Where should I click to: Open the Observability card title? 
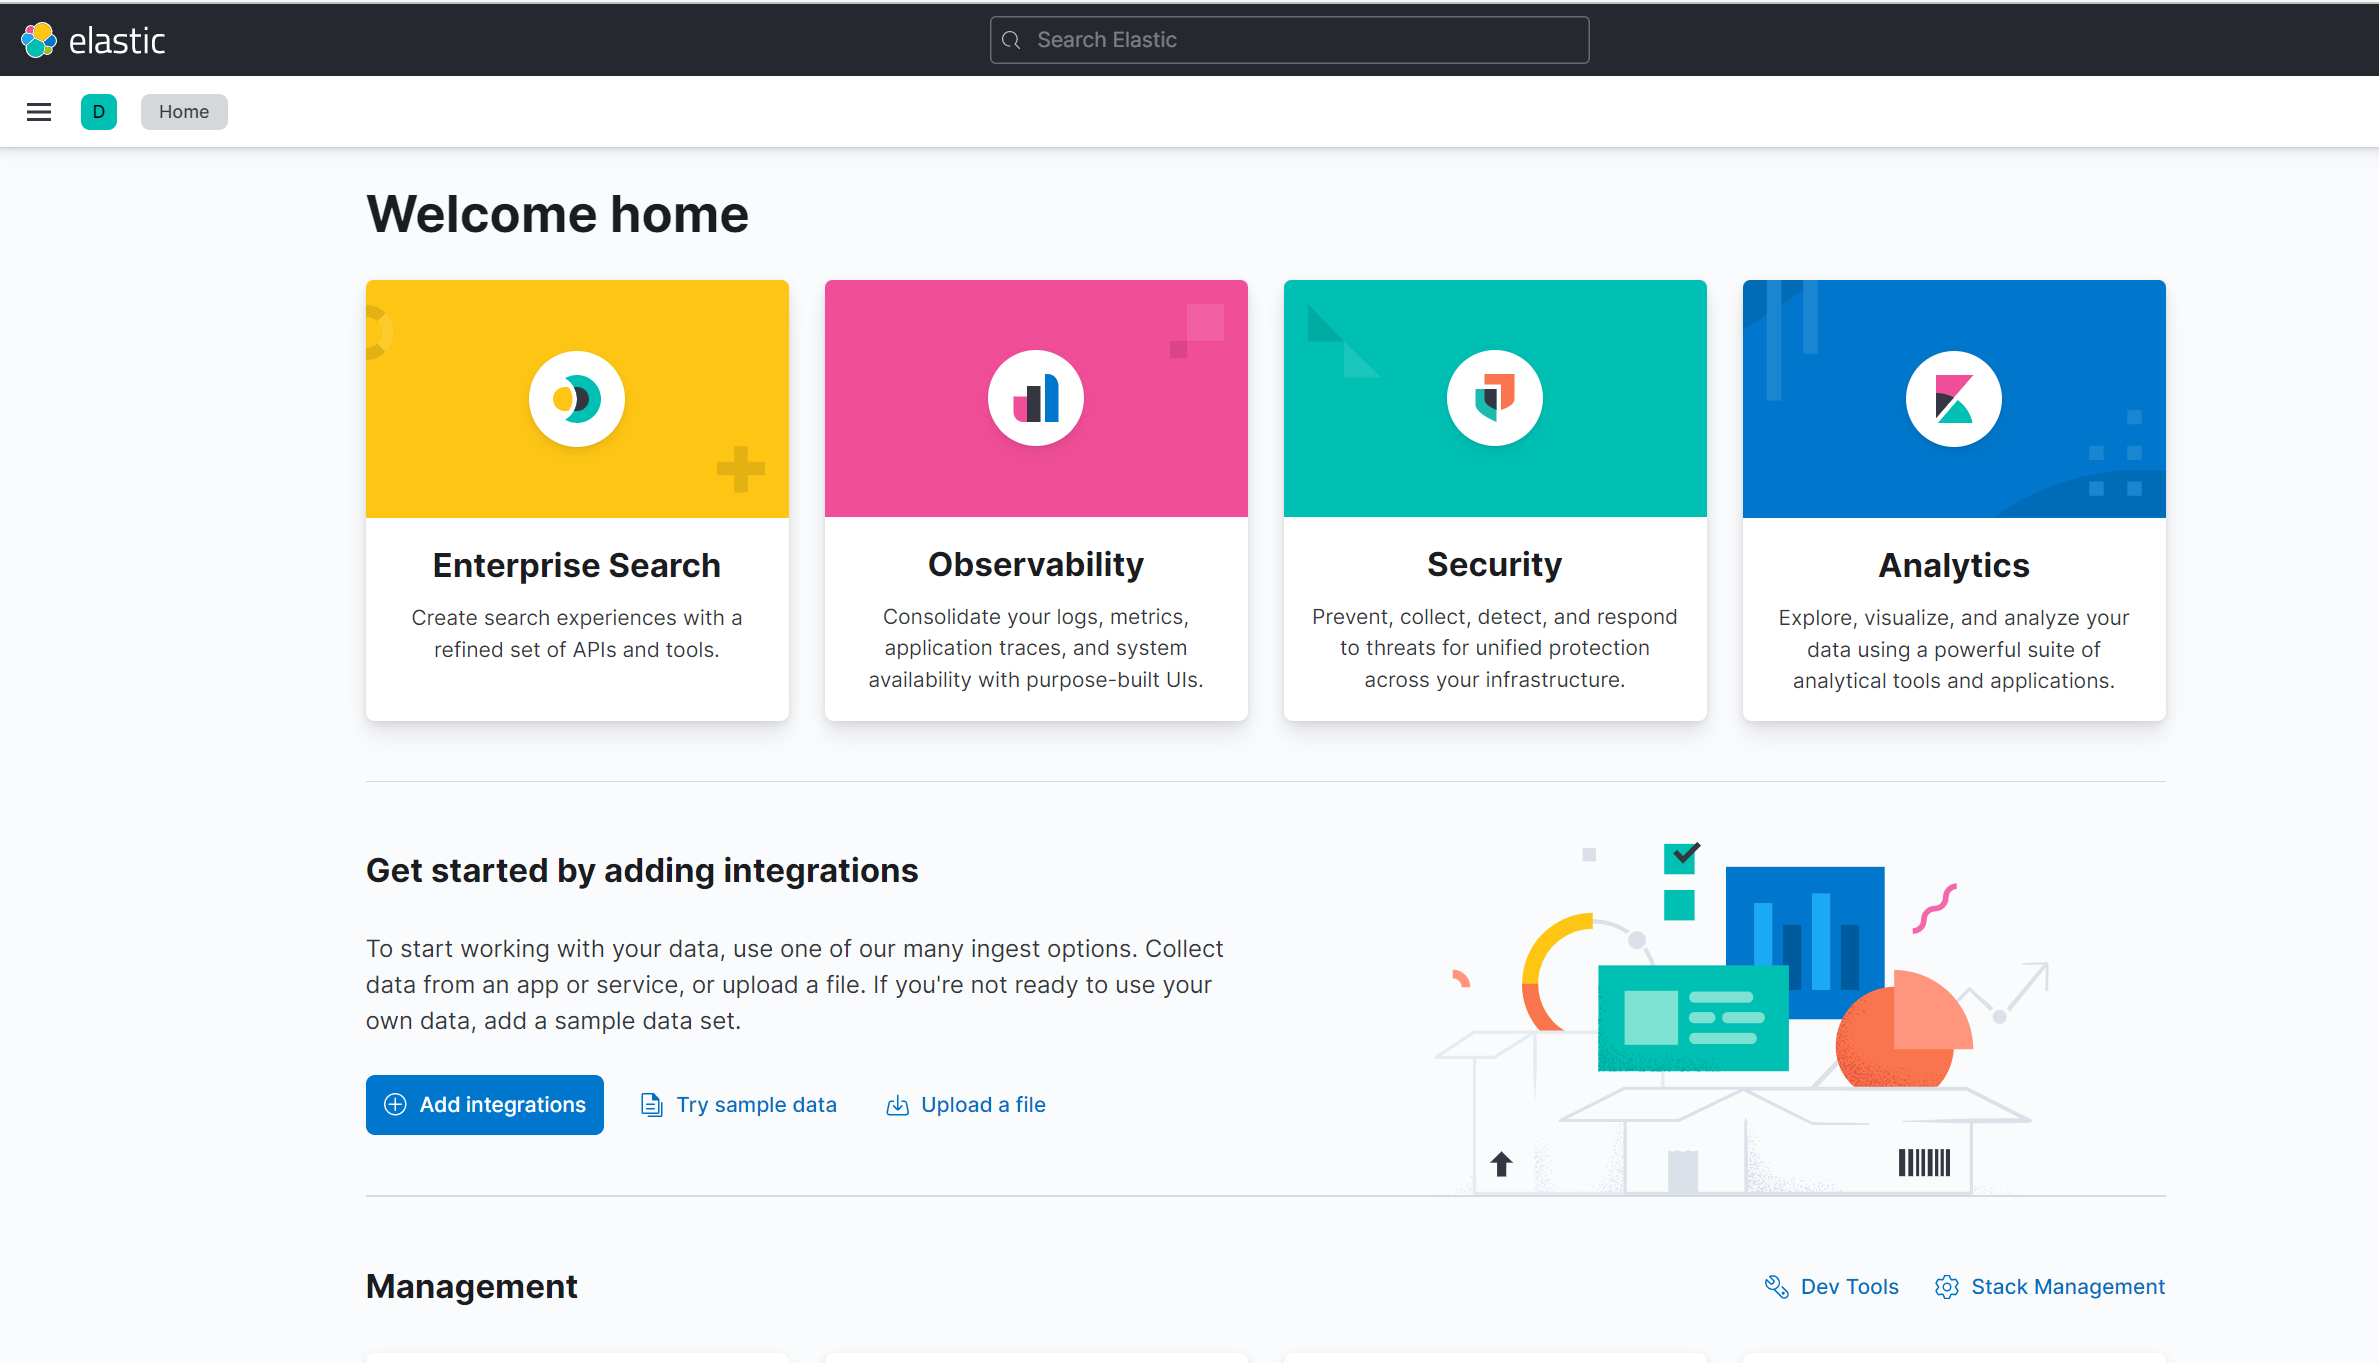[x=1036, y=565]
